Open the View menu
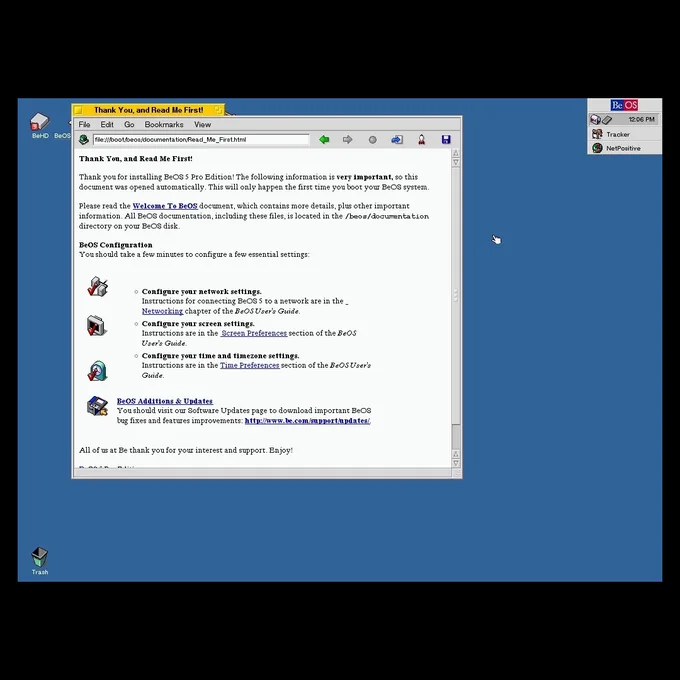The image size is (680, 680). pos(203,124)
